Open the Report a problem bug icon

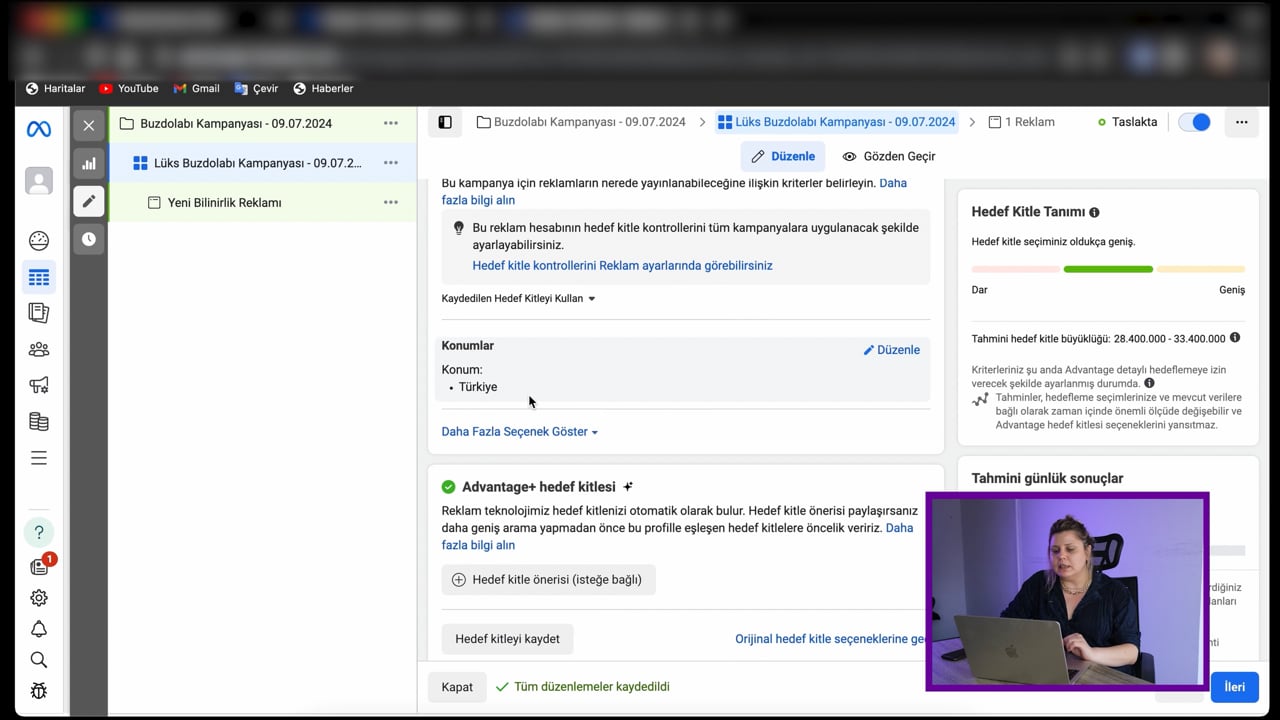point(39,691)
